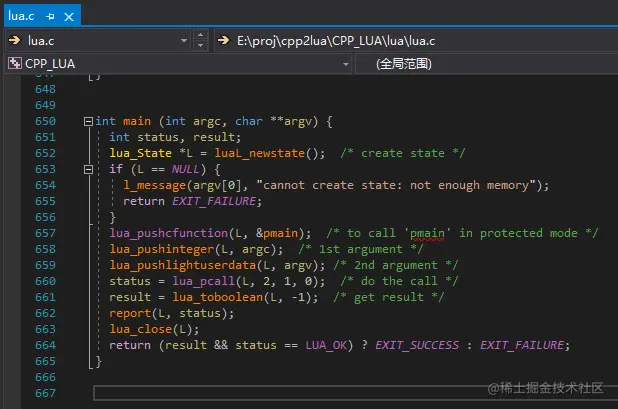Collapse the if (L == NULL) block
The height and width of the screenshot is (409, 618).
88,169
